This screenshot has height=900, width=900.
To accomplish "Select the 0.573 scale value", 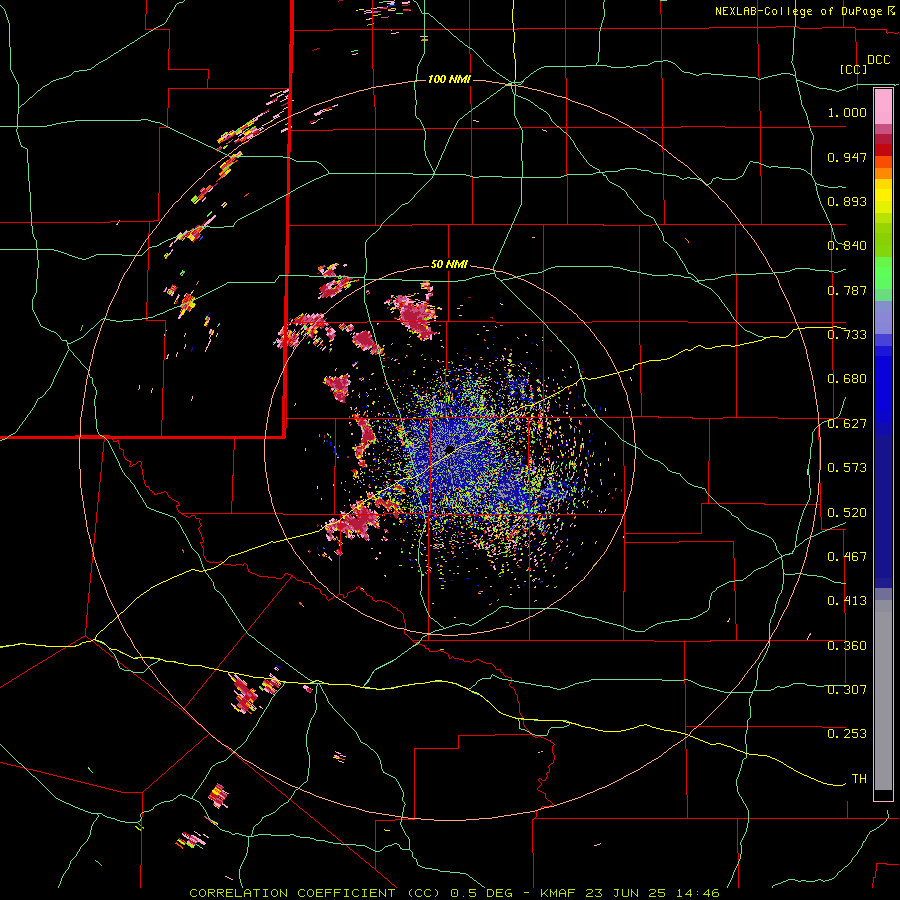I will (847, 468).
